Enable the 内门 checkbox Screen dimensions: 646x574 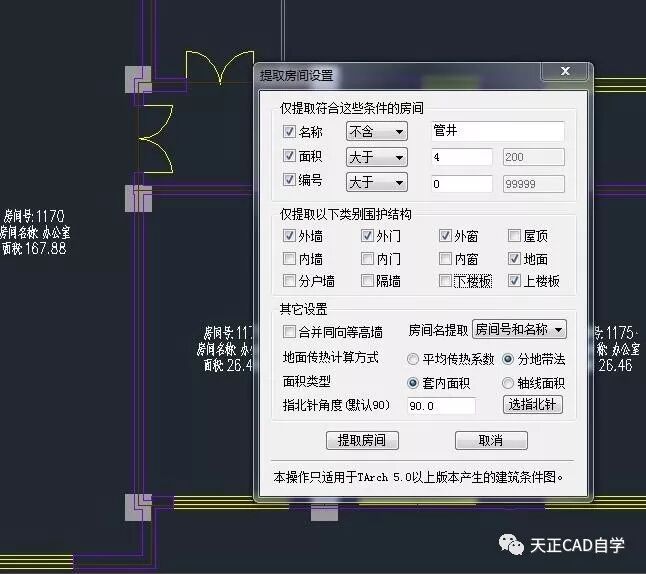tap(367, 259)
